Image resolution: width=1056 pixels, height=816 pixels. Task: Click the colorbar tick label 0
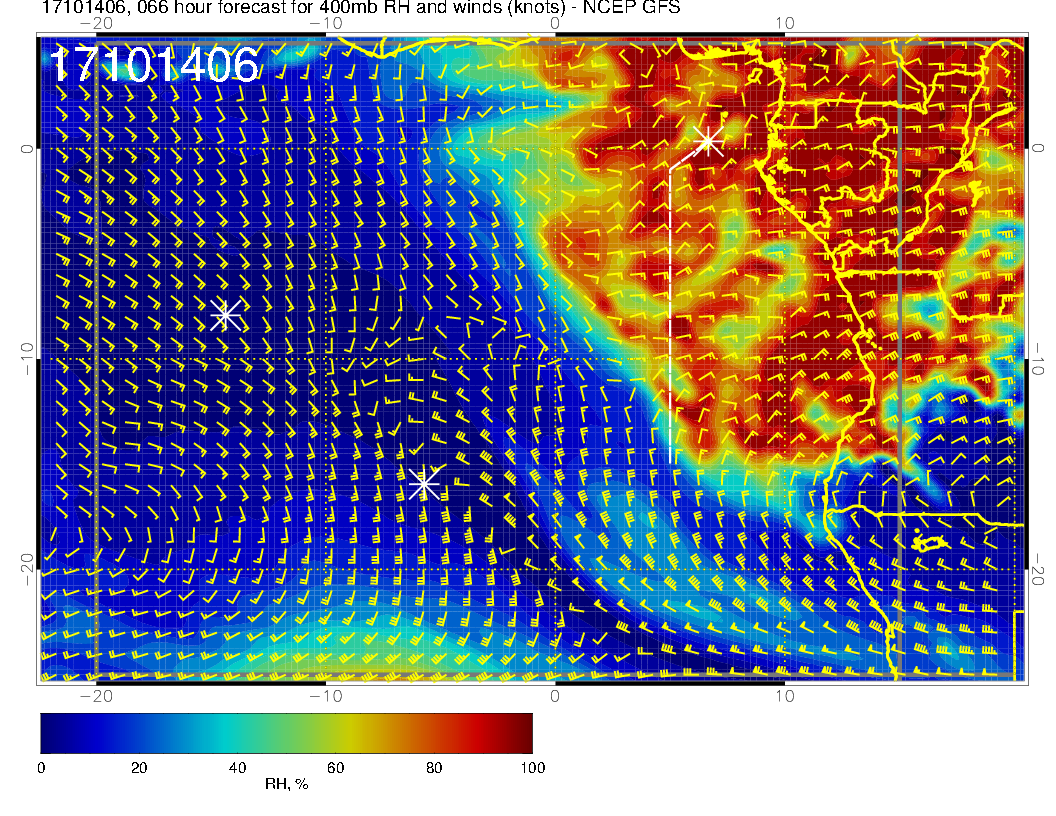pos(41,768)
